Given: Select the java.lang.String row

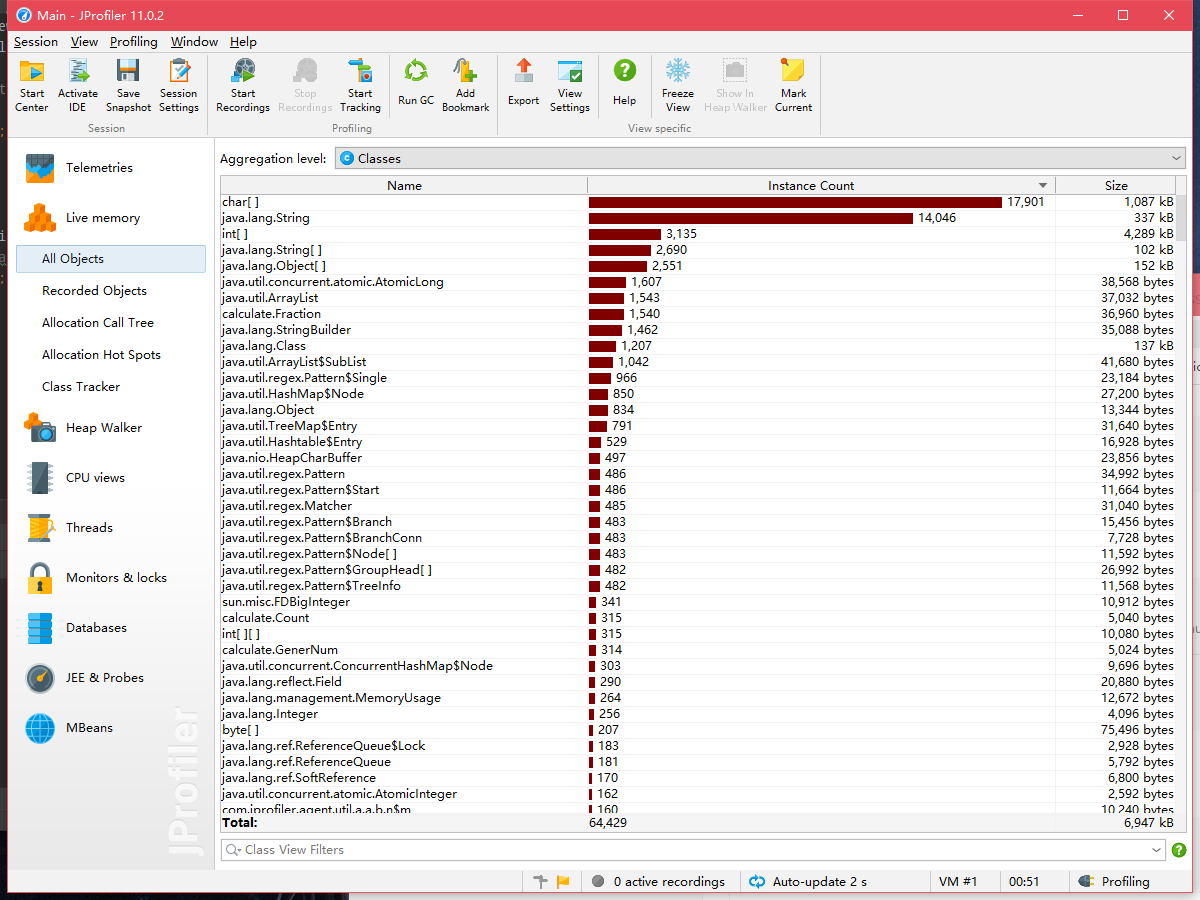Looking at the screenshot, I should tap(698, 218).
